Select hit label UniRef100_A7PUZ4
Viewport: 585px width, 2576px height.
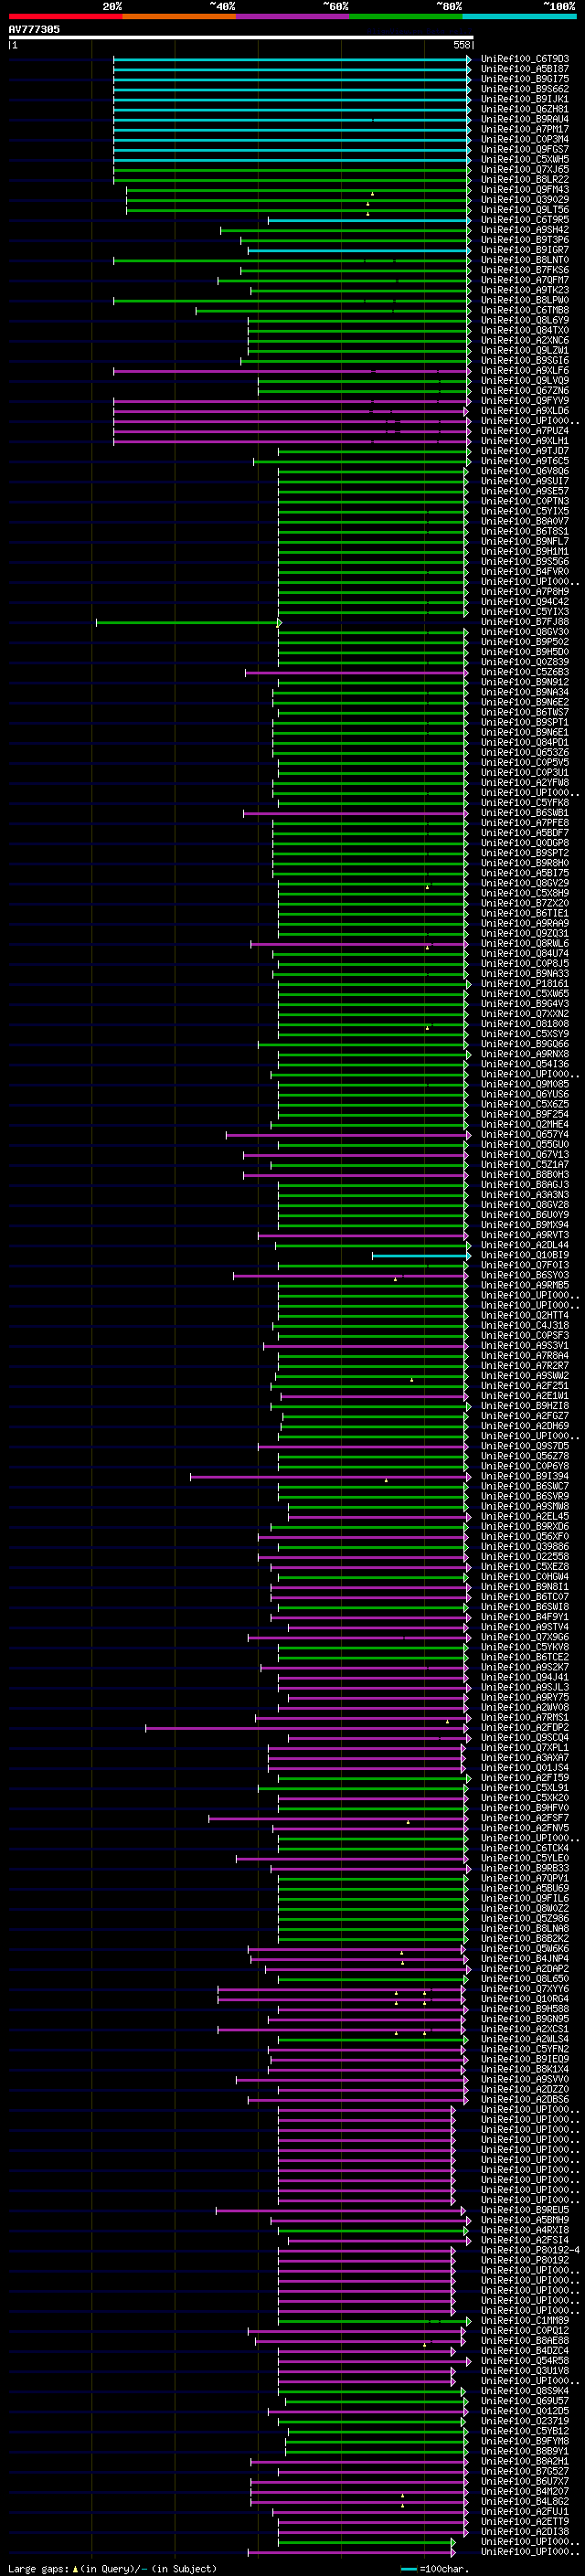tap(525, 430)
